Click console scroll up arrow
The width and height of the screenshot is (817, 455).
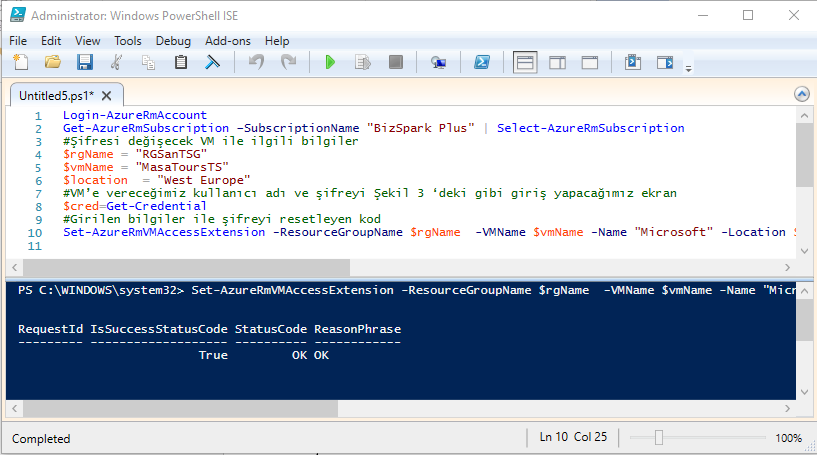[804, 291]
